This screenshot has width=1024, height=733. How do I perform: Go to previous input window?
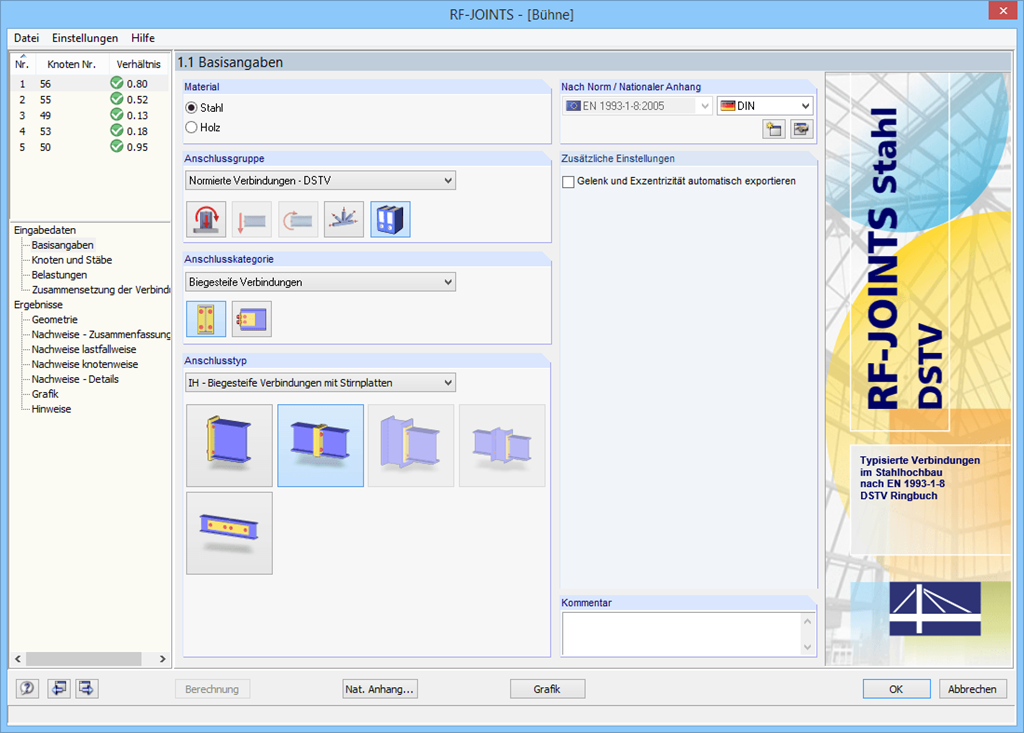coord(59,688)
